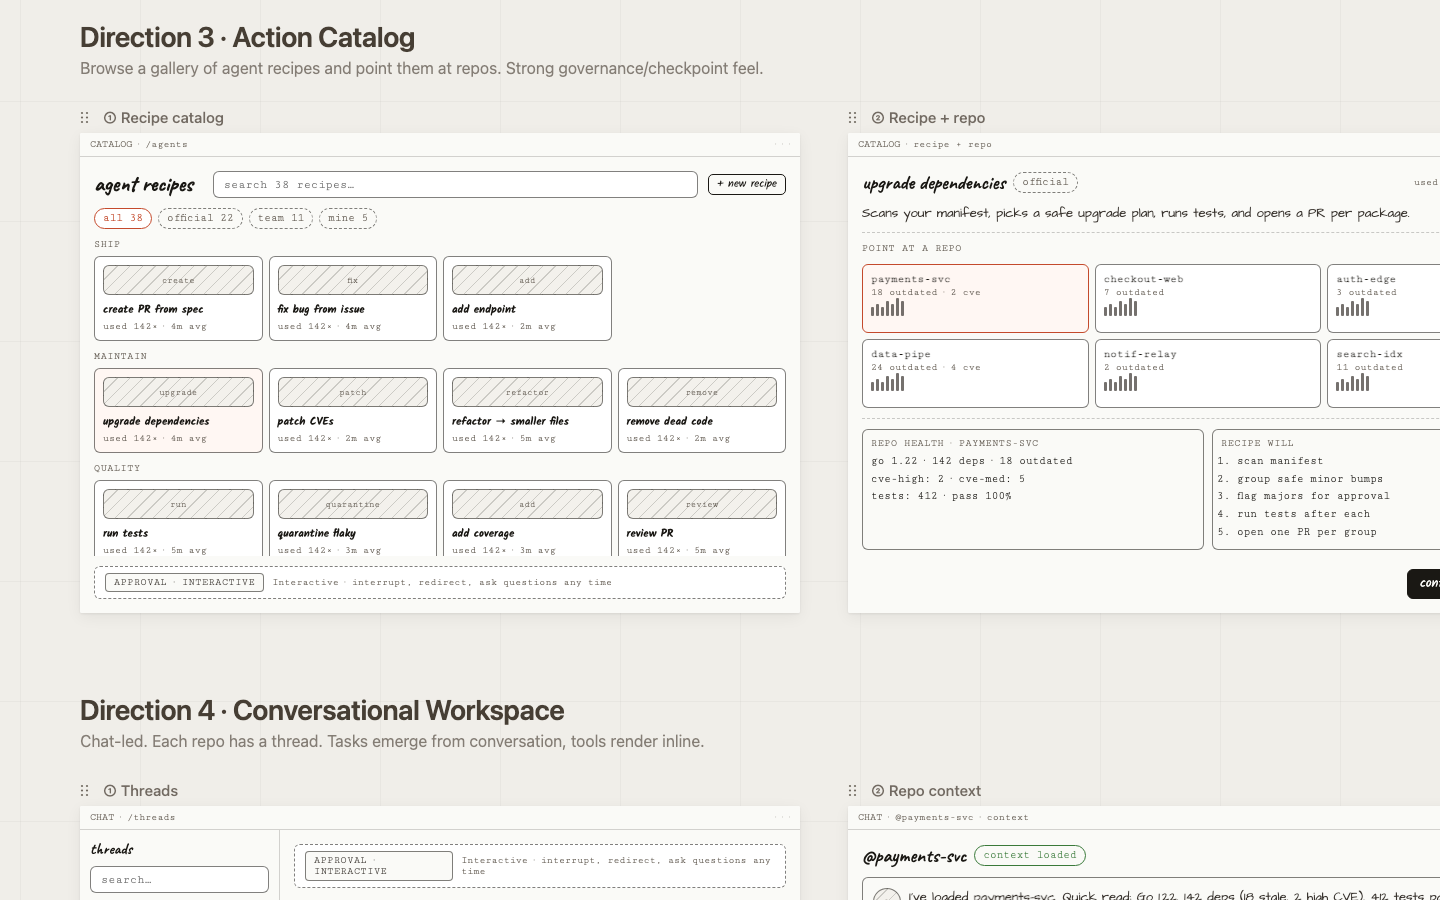
Task: Open the 'patch CVEs' recipe card
Action: [353, 410]
